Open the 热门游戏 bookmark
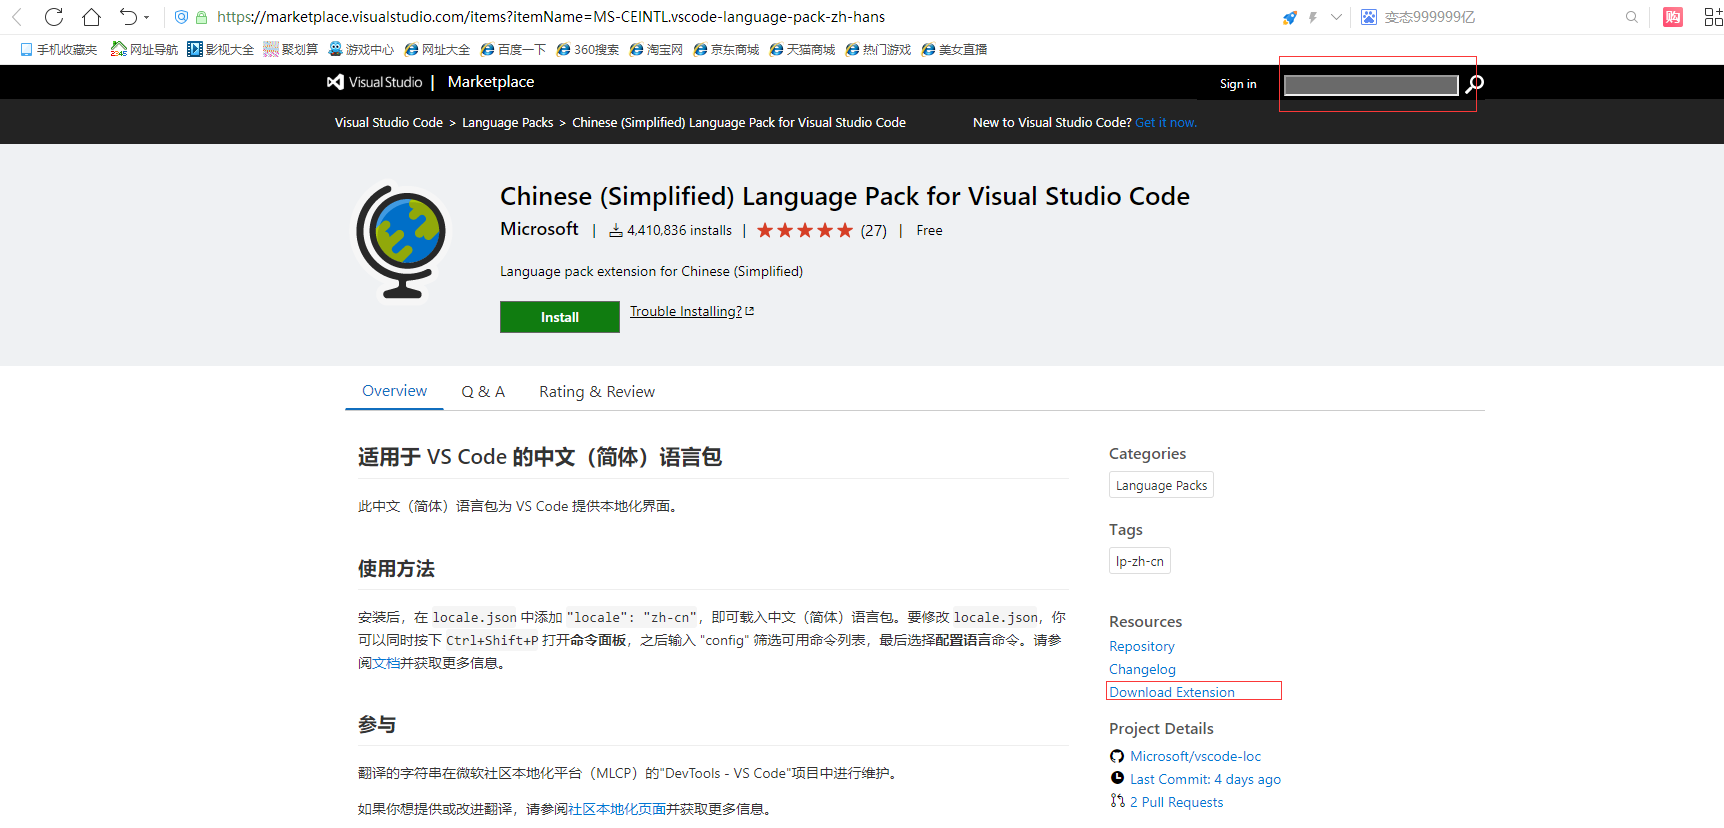Viewport: 1724px width, 828px height. [x=878, y=49]
